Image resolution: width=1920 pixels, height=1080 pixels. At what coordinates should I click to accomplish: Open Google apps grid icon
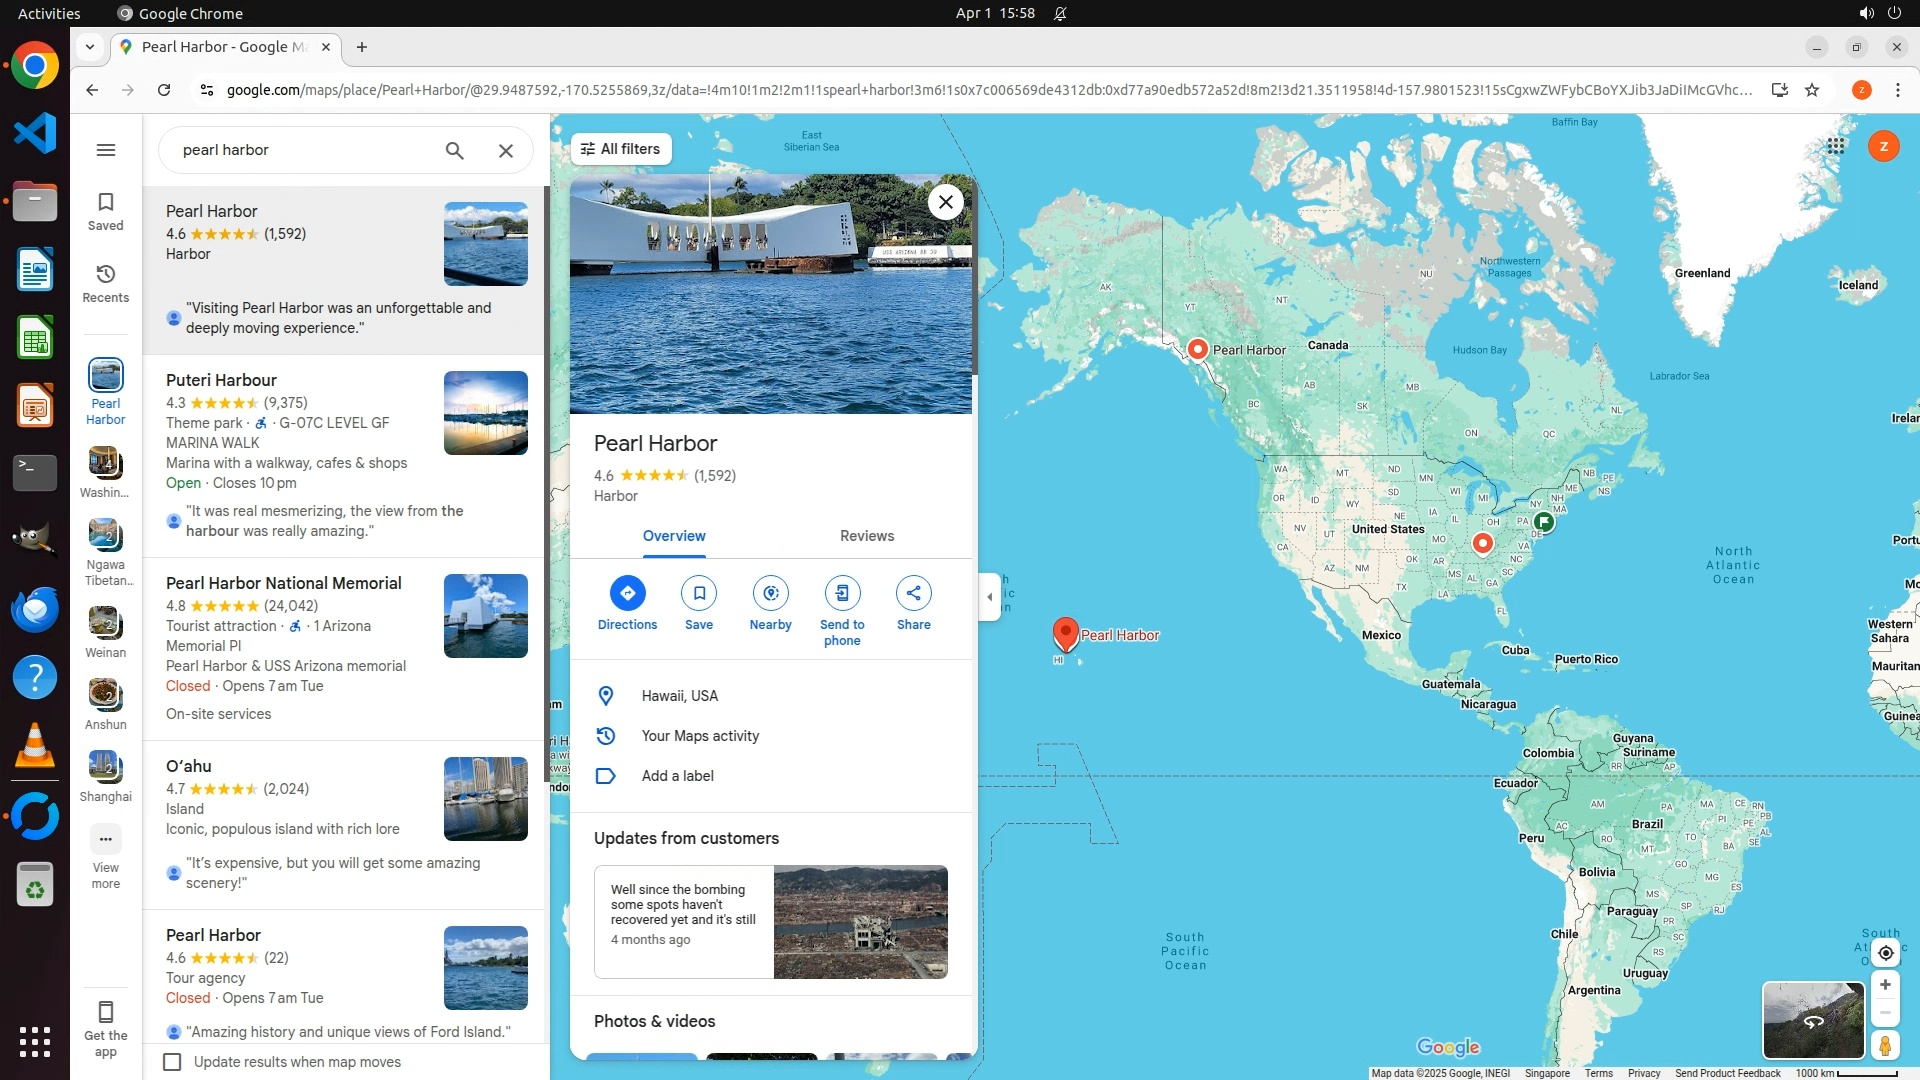(1836, 146)
